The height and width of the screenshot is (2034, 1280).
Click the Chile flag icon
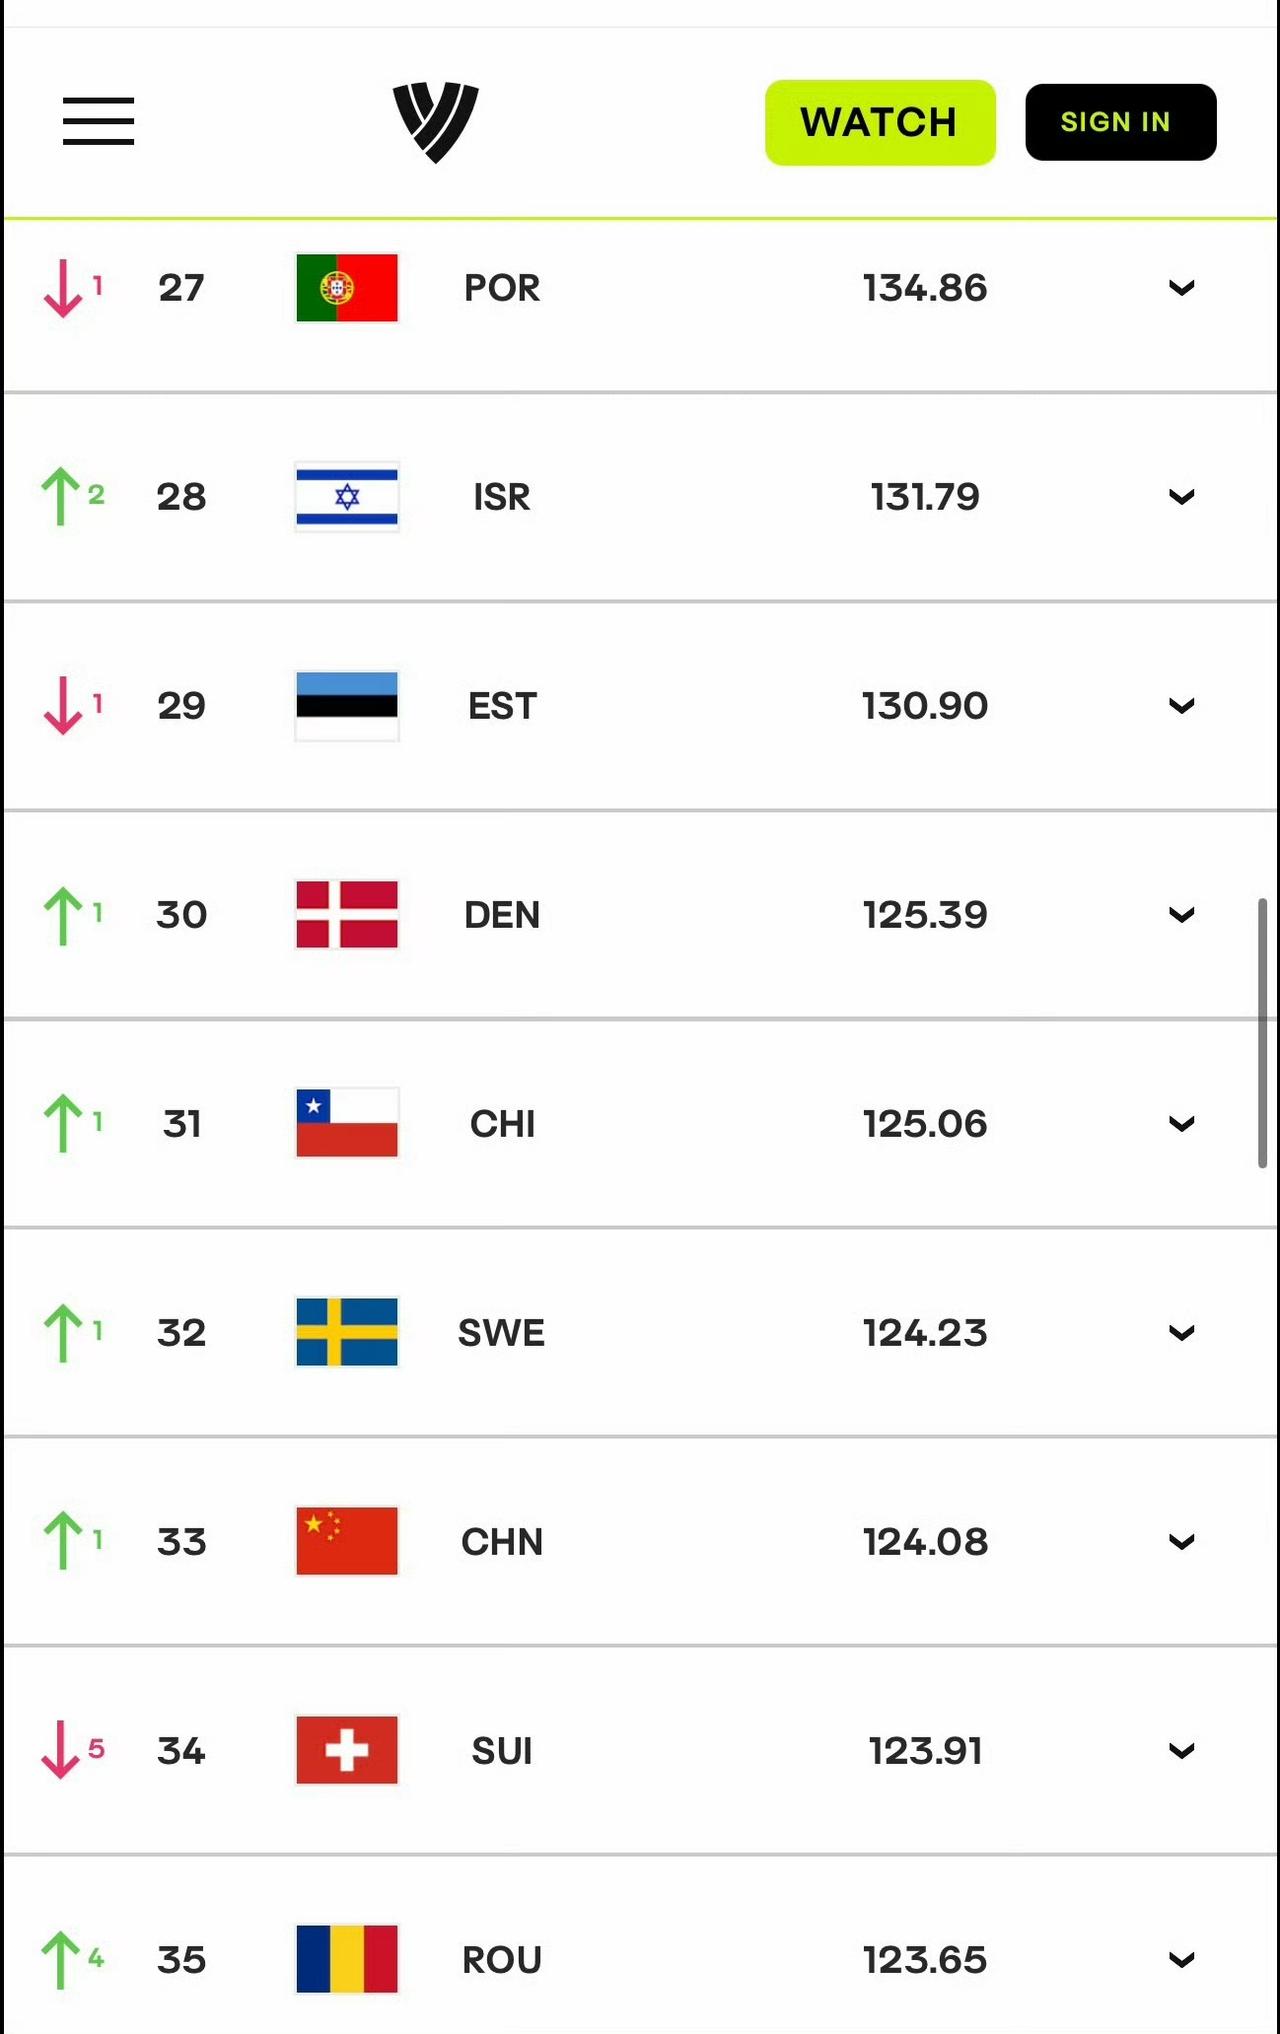coord(347,1123)
